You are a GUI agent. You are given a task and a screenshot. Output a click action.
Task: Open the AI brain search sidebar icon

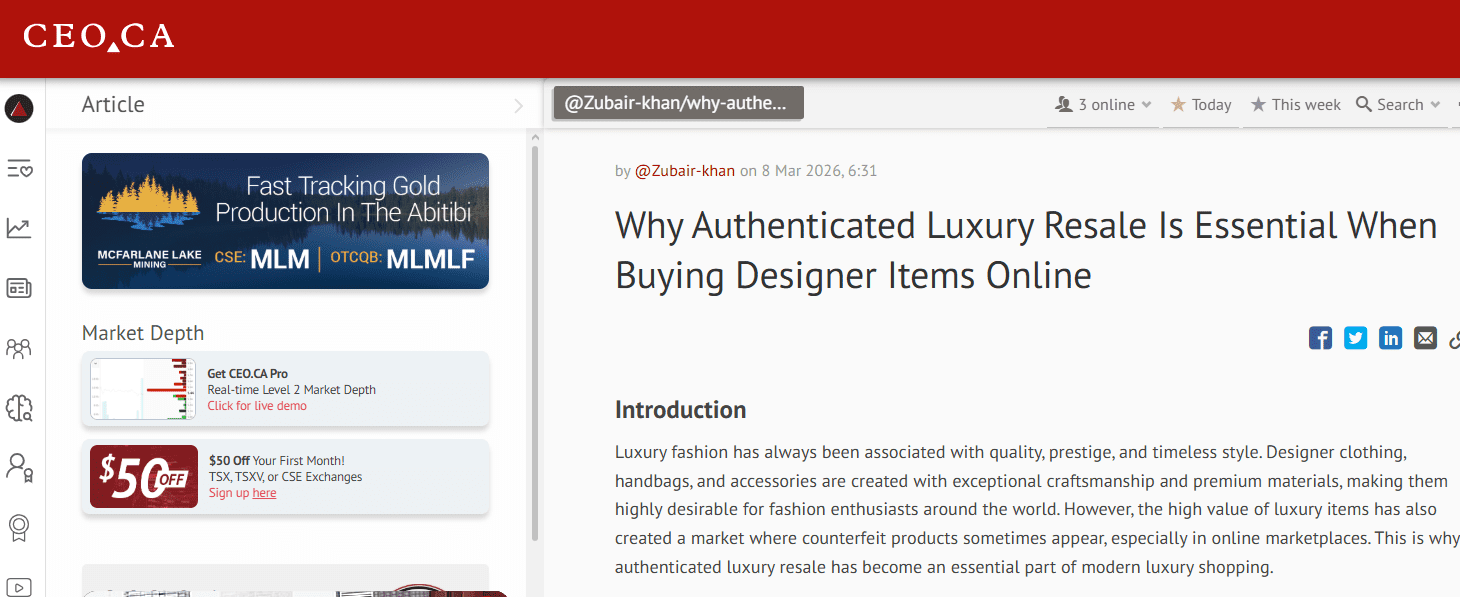click(x=19, y=407)
